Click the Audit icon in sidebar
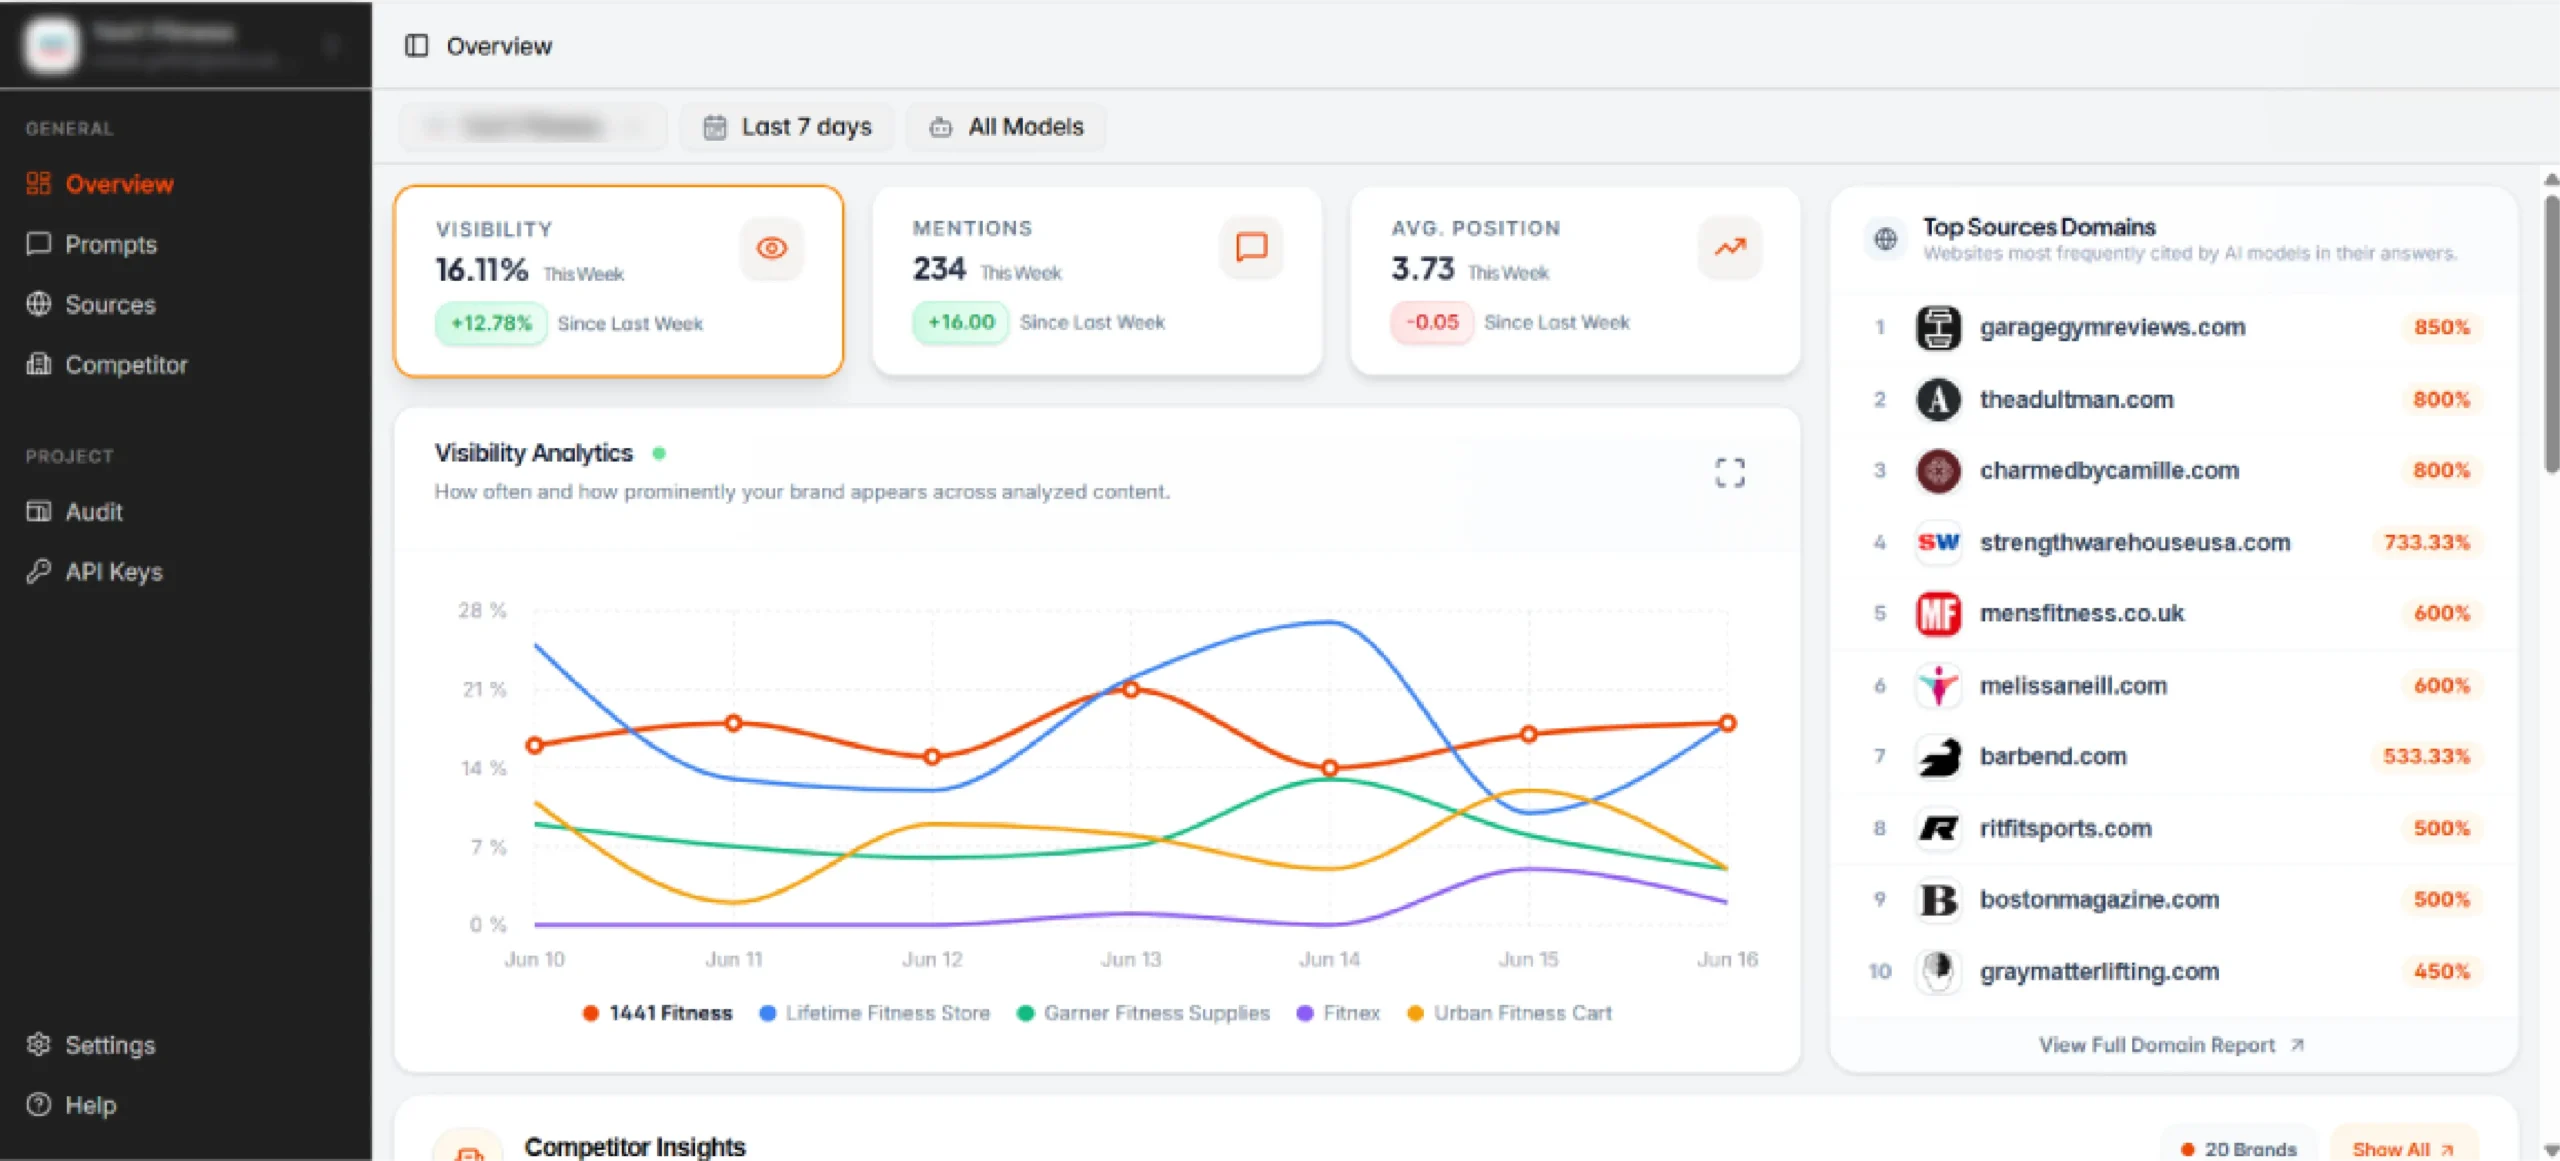The image size is (2560, 1161). 38,511
